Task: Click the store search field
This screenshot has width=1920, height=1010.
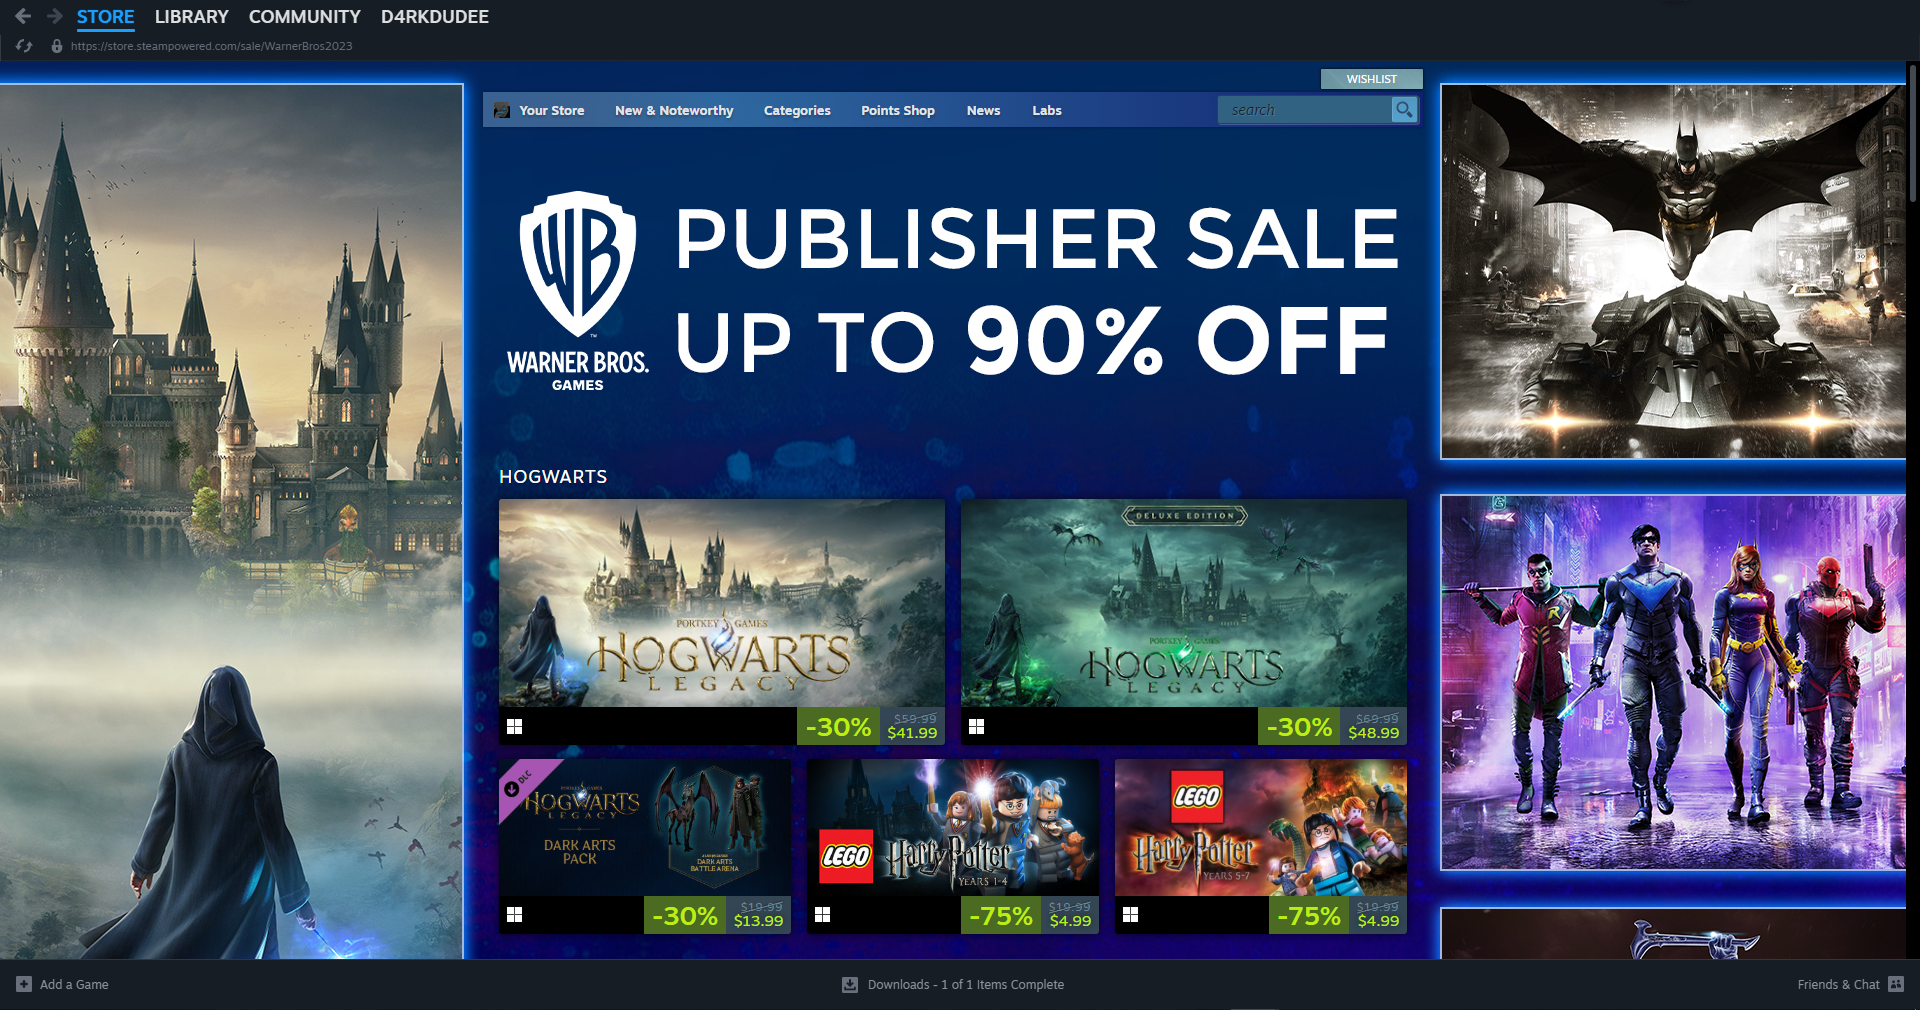Action: click(x=1305, y=110)
